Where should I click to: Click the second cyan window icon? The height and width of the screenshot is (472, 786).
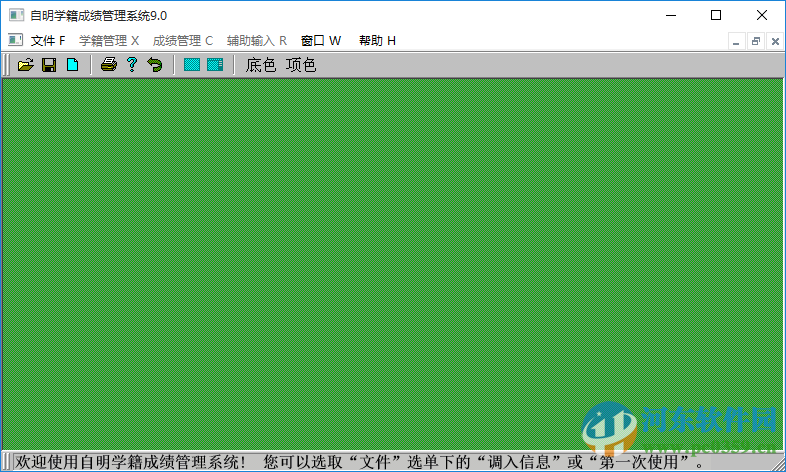pos(215,65)
